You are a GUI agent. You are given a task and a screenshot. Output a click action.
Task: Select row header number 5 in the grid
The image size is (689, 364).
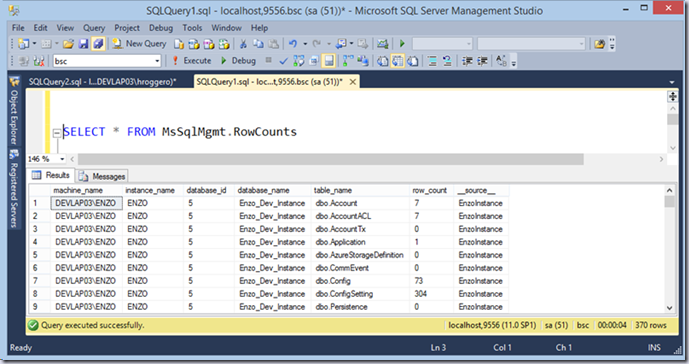(40, 255)
